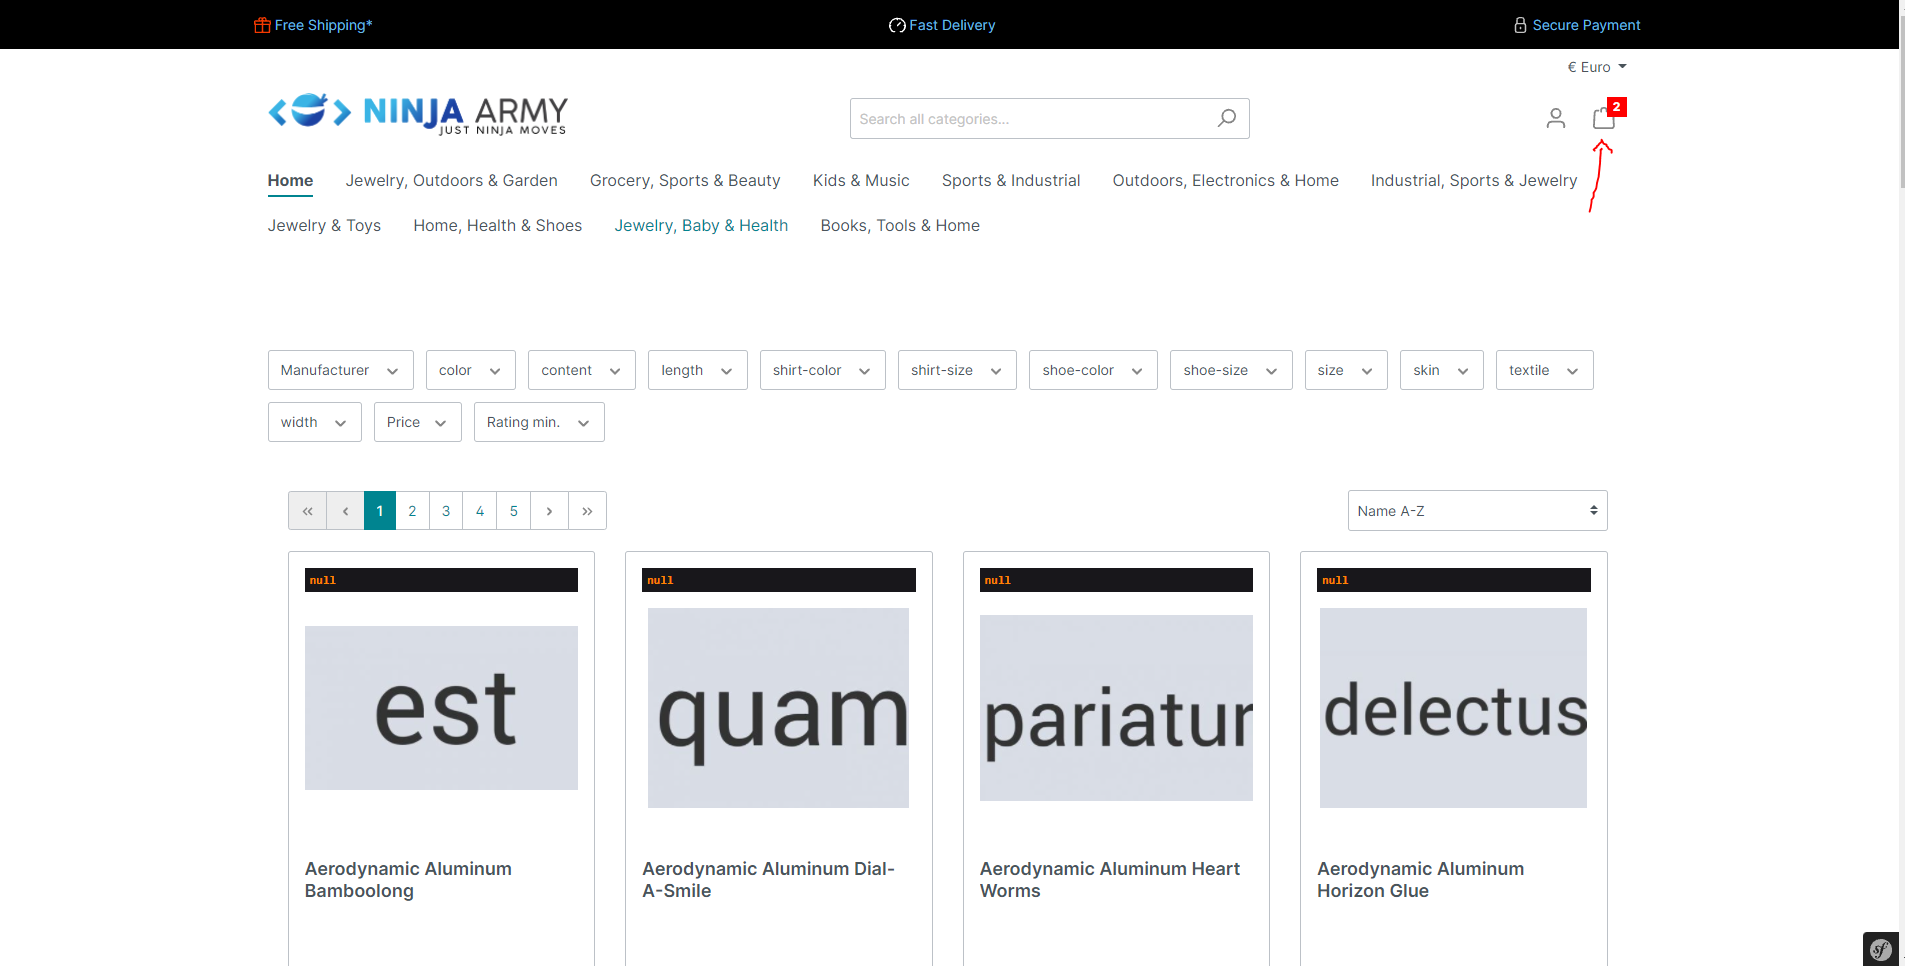Go to previous page arrow
The height and width of the screenshot is (966, 1905).
tap(345, 511)
